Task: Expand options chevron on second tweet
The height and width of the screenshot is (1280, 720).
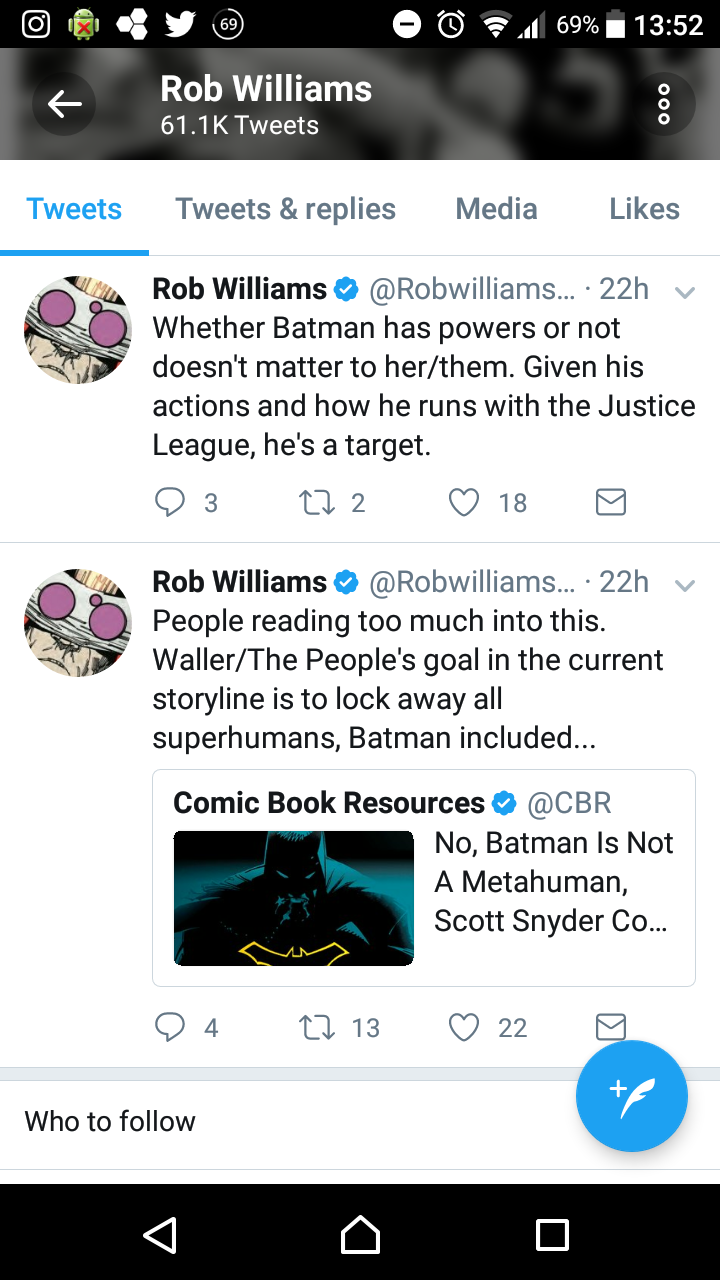Action: 685,586
